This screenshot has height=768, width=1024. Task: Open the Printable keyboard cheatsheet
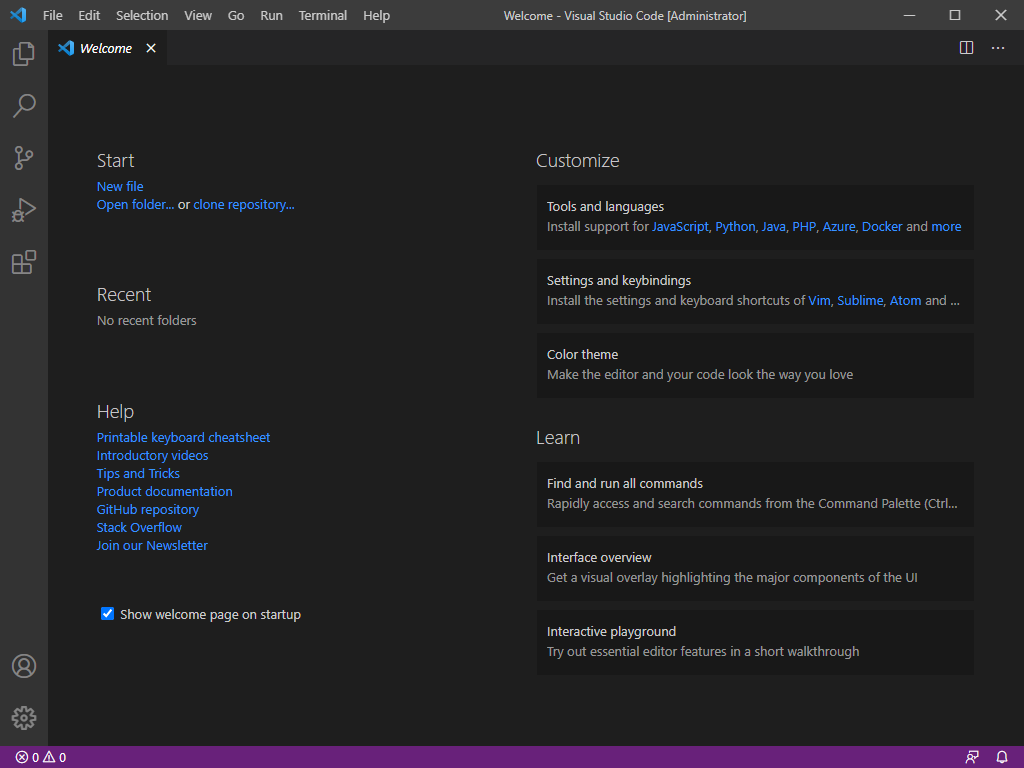[183, 437]
